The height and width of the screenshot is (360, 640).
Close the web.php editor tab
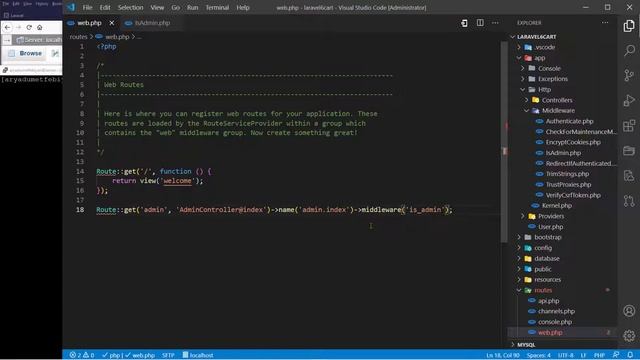(x=112, y=23)
